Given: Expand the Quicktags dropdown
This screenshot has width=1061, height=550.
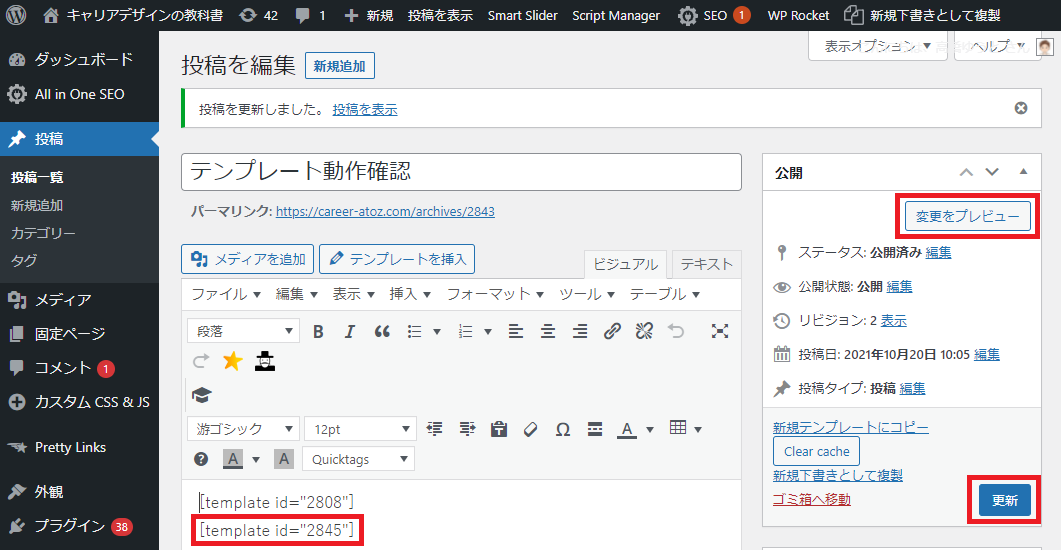Looking at the screenshot, I should [357, 459].
